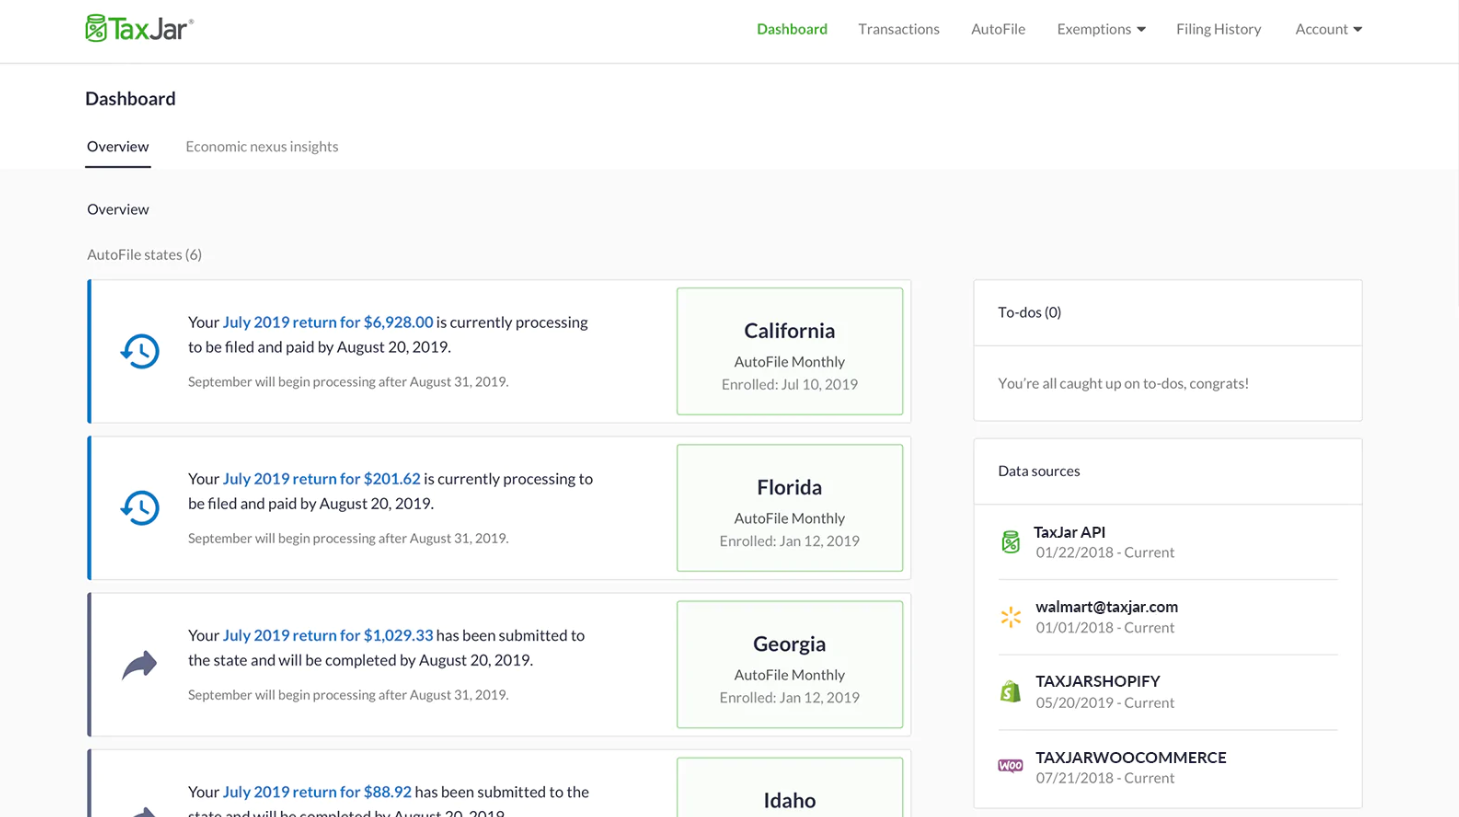Click the Shopify bag icon
The image size is (1459, 817).
tap(1010, 692)
